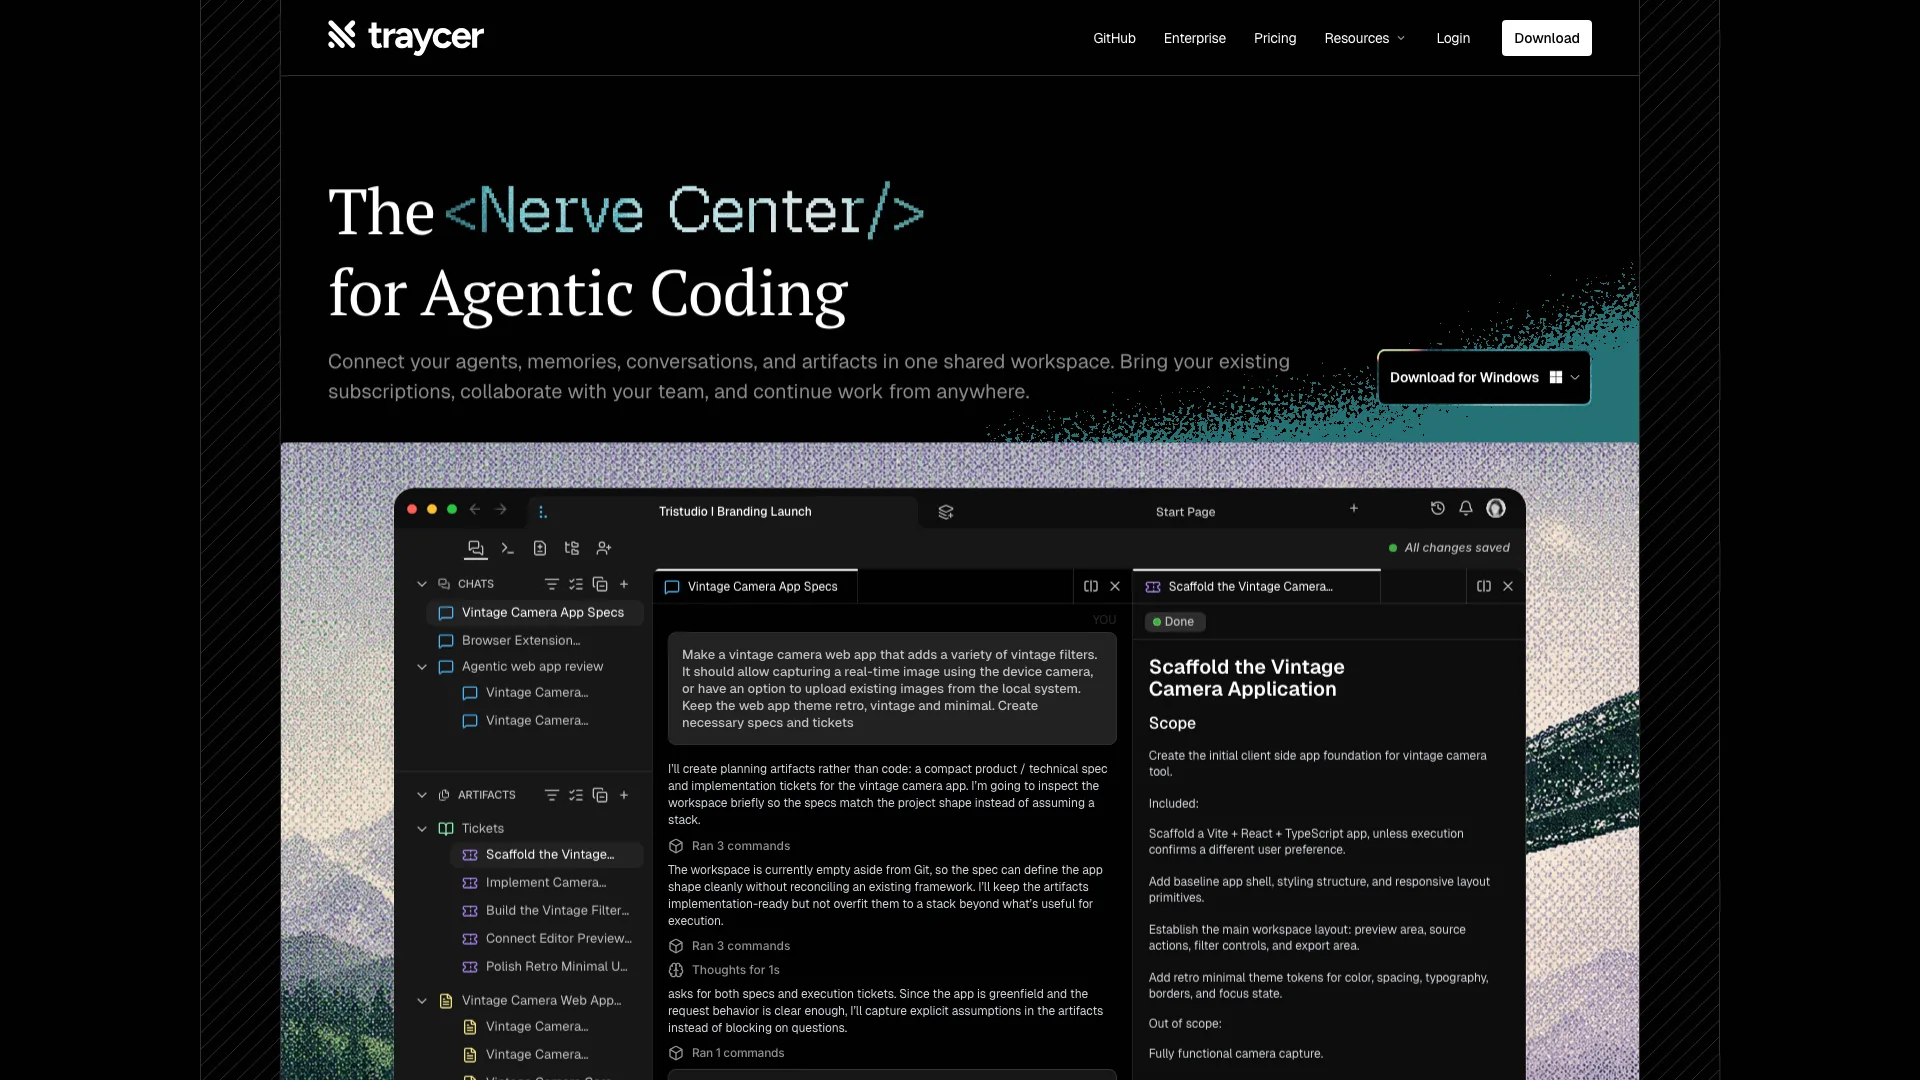
Task: Filter the CHATS list
Action: point(552,584)
